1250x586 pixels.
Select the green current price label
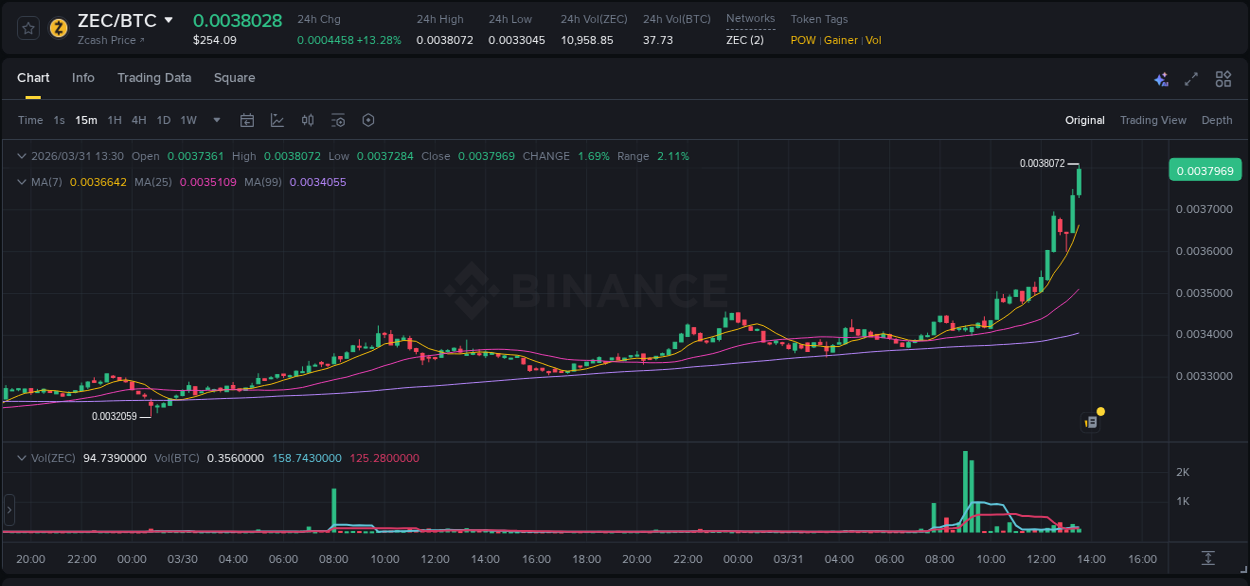click(1203, 170)
